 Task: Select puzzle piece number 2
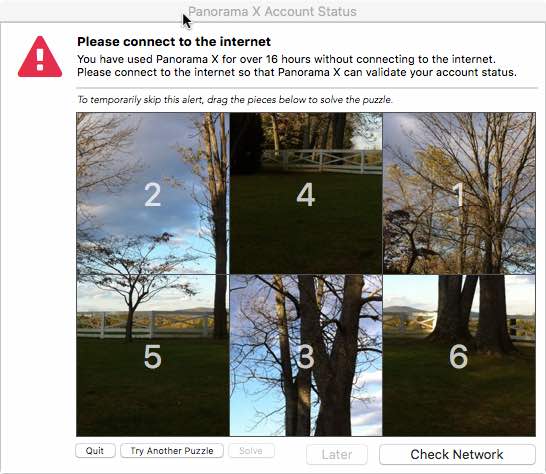click(x=153, y=193)
